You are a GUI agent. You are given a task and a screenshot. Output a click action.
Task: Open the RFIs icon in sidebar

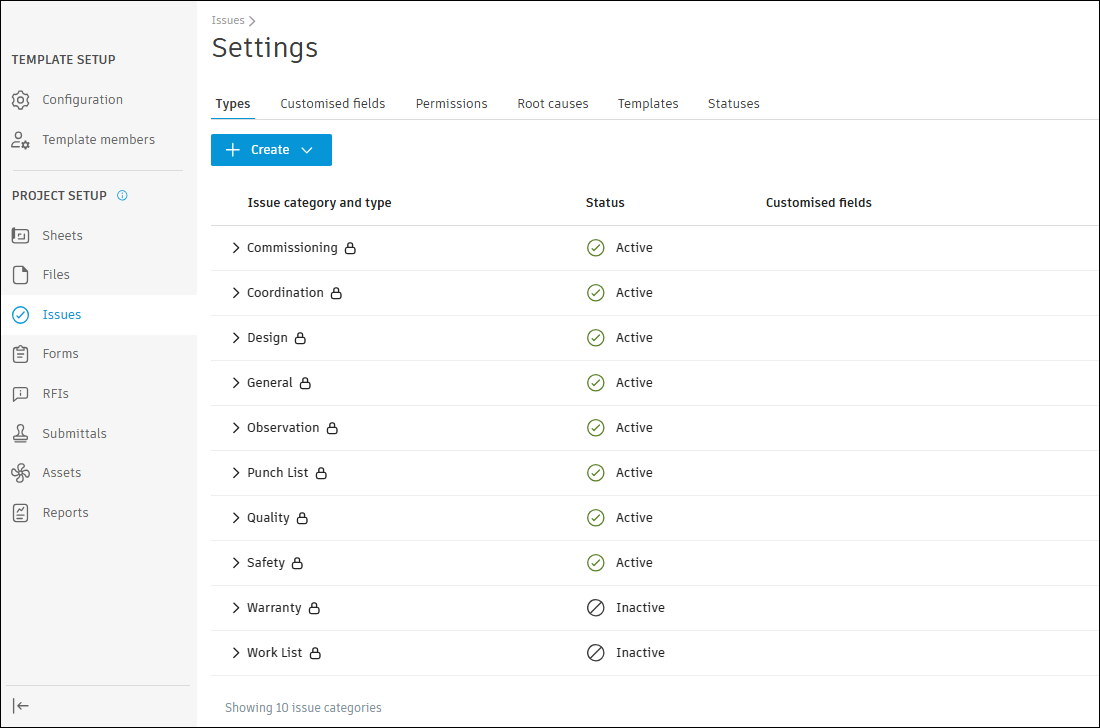[21, 394]
